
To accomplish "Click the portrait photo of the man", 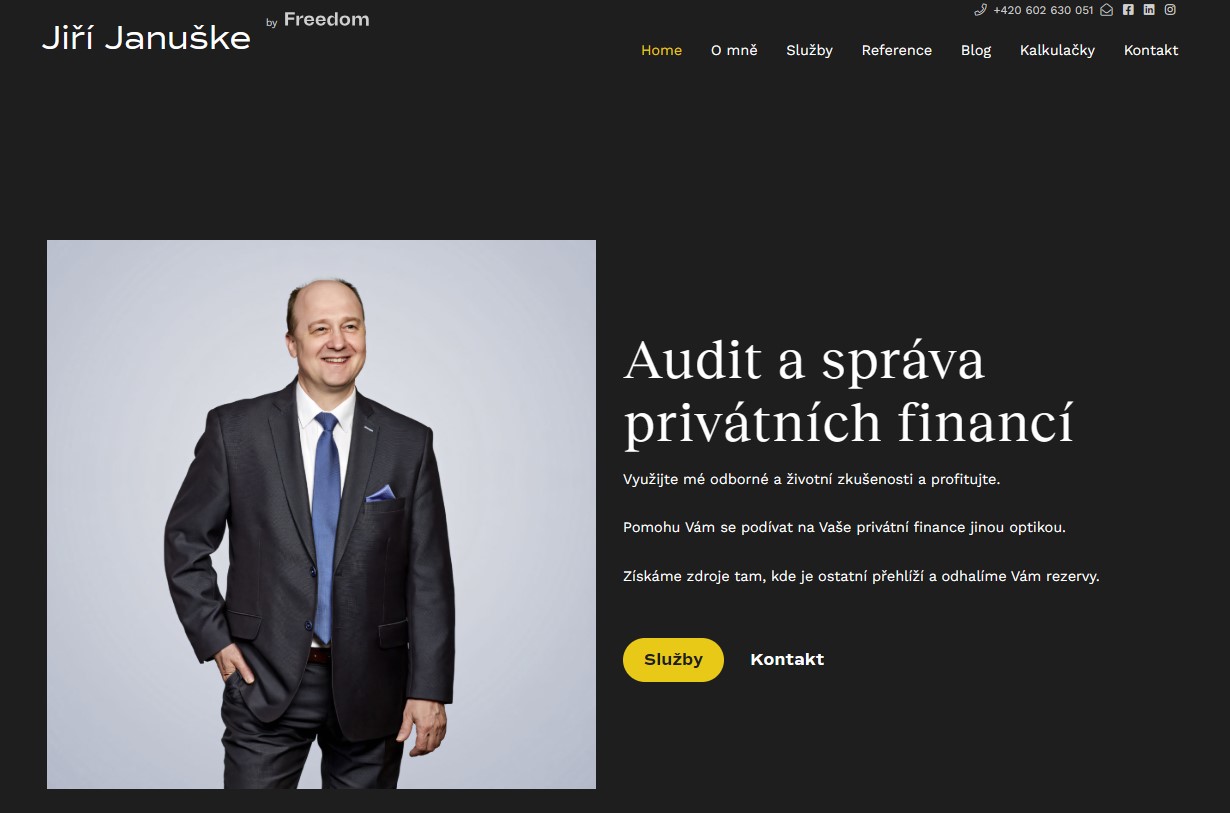I will [321, 514].
